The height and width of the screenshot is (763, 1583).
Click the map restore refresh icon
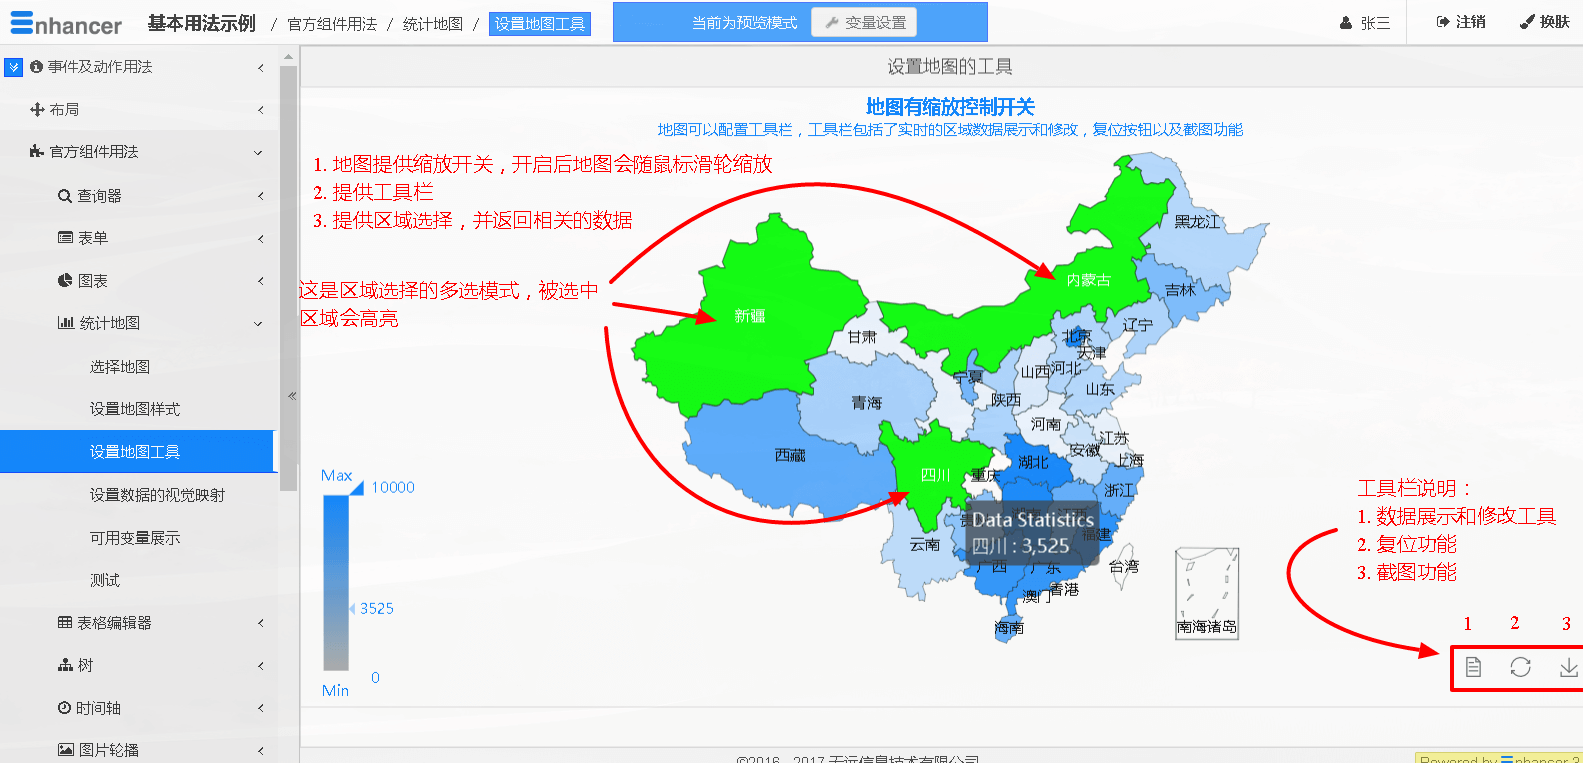[1520, 667]
